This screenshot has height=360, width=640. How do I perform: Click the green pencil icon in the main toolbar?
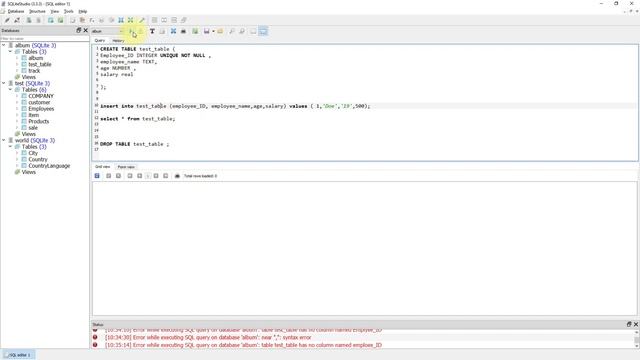point(142,20)
